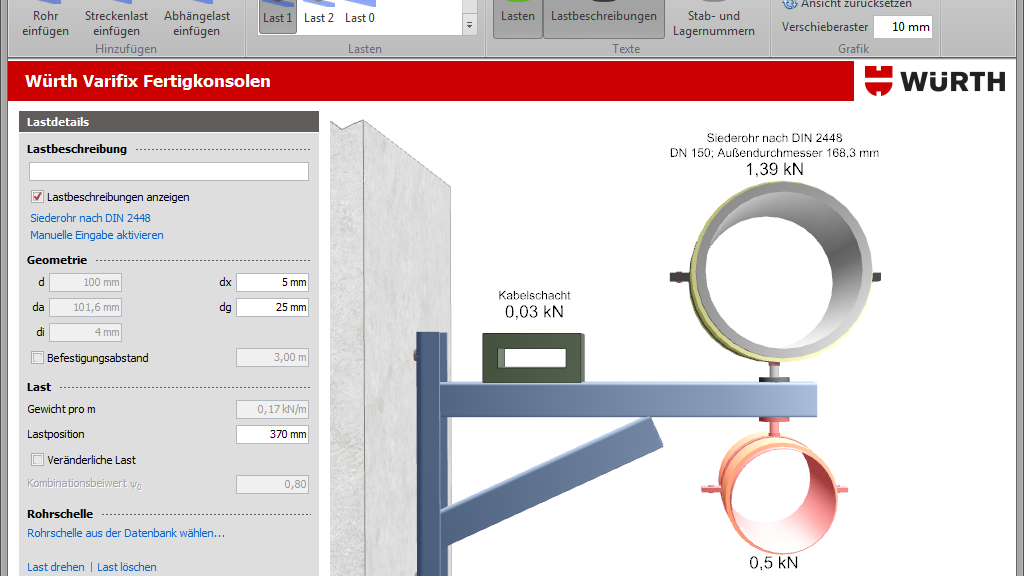Click the disabled d diameter field
1024x576 pixels.
(x=86, y=282)
